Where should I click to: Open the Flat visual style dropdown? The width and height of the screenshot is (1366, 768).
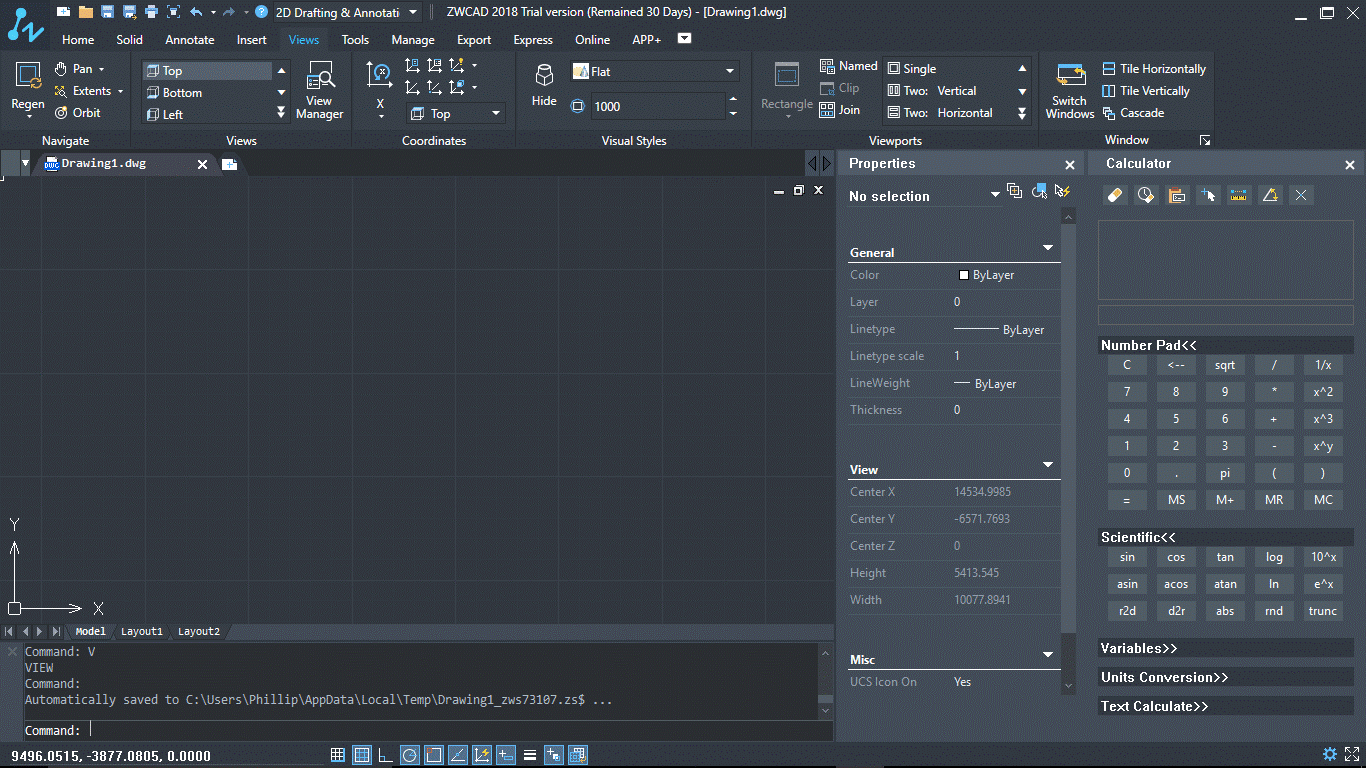pos(655,71)
